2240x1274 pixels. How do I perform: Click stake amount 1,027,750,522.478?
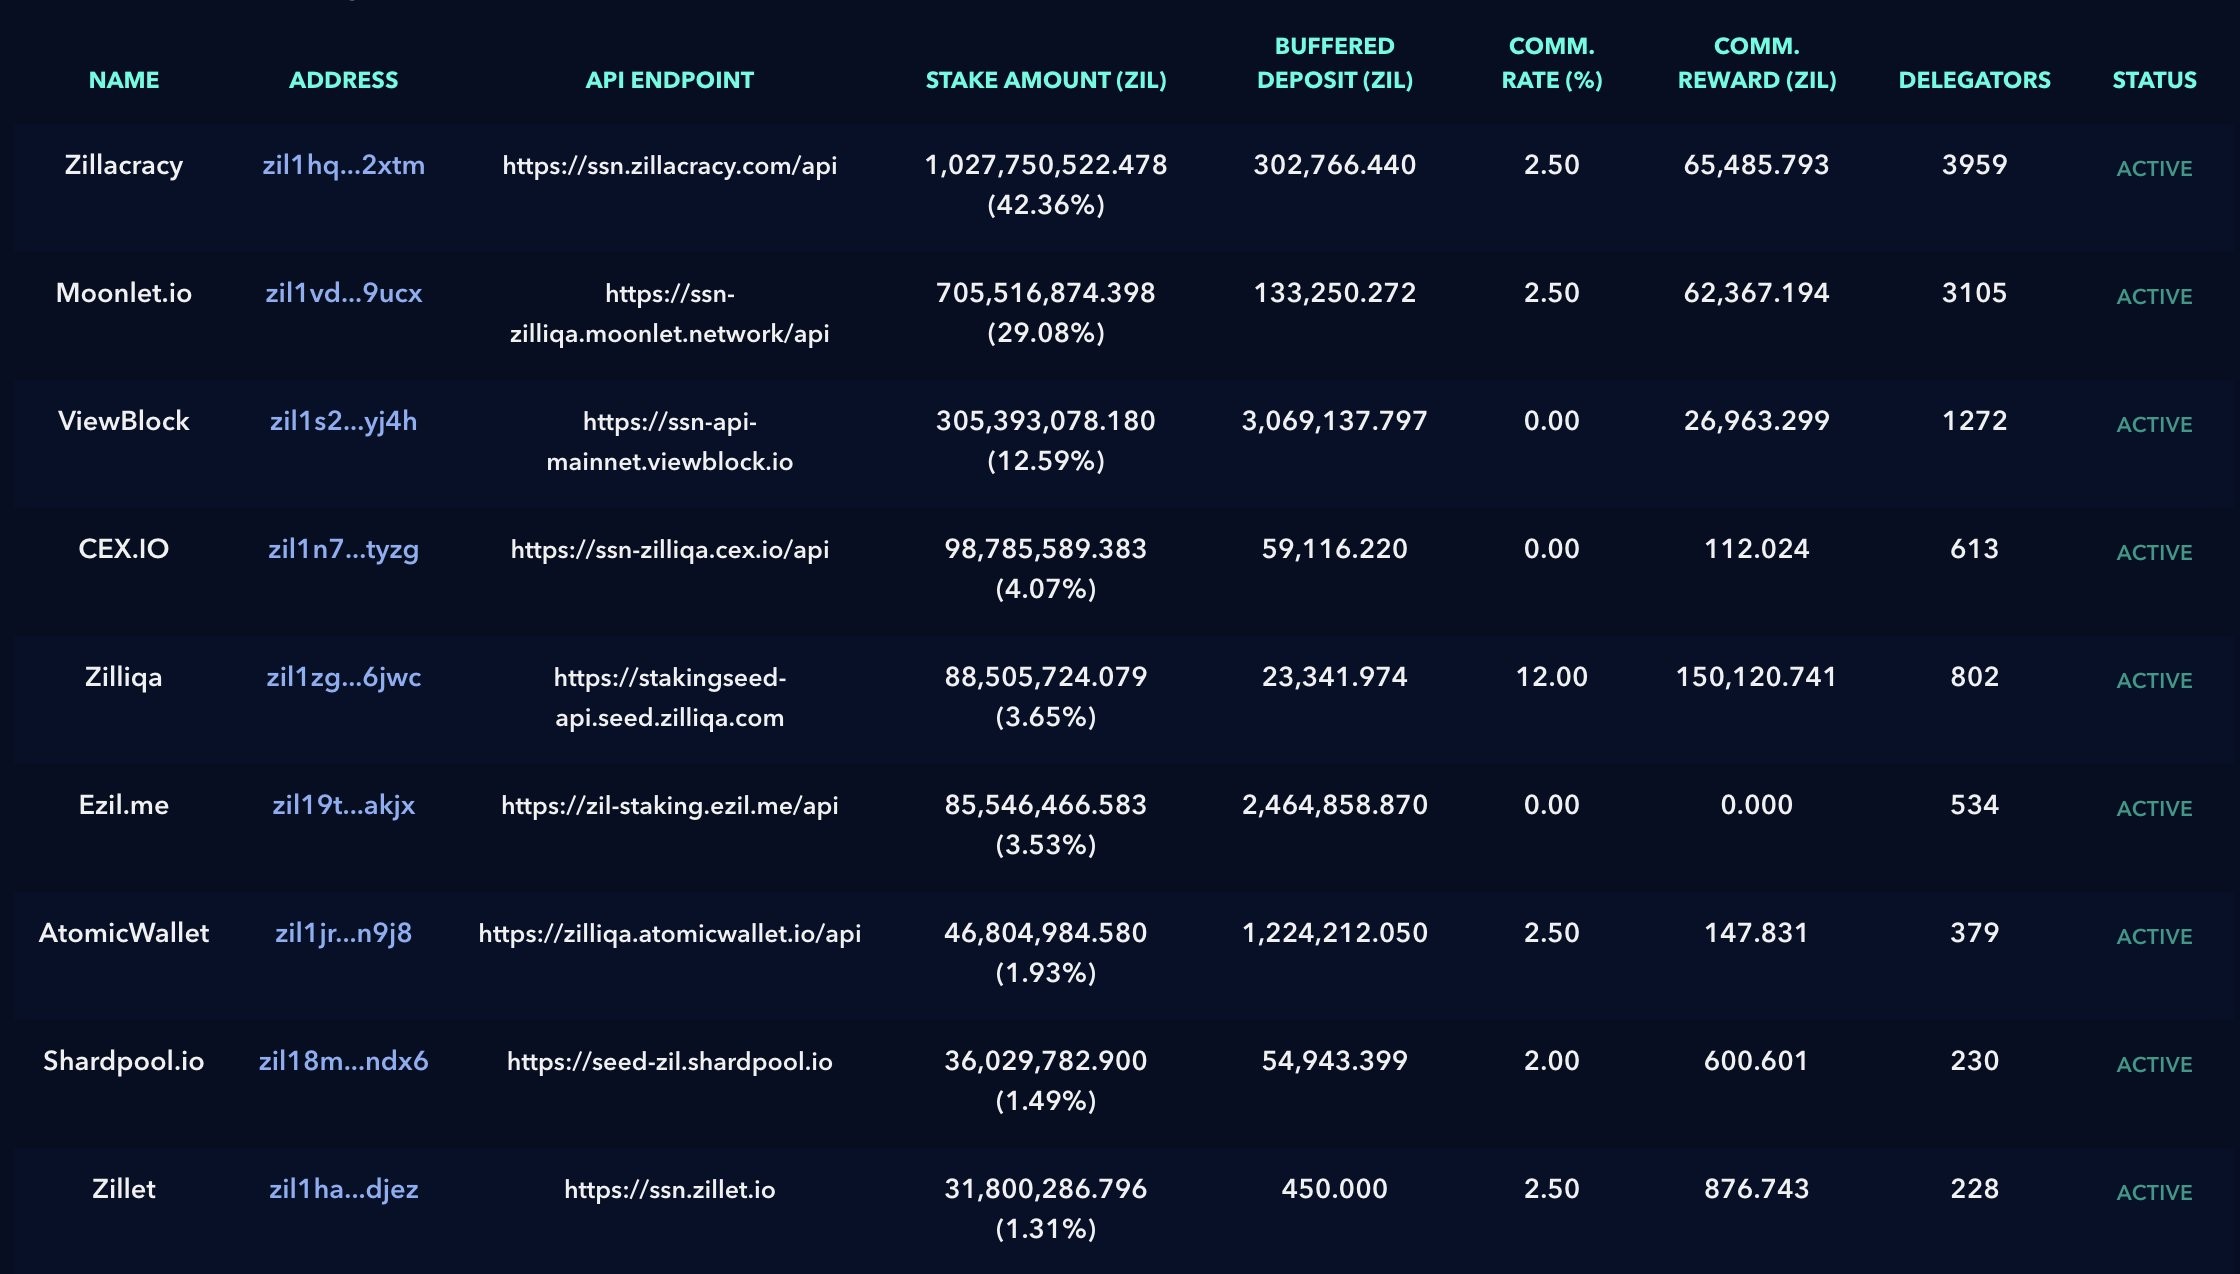[1046, 165]
